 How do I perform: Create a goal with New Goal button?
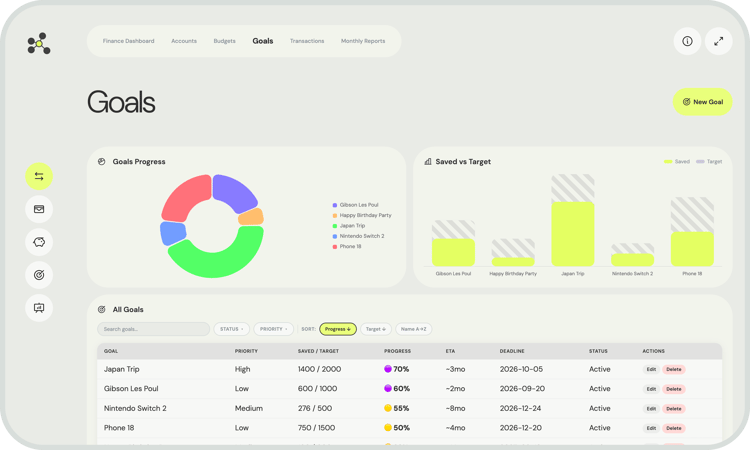pyautogui.click(x=703, y=102)
